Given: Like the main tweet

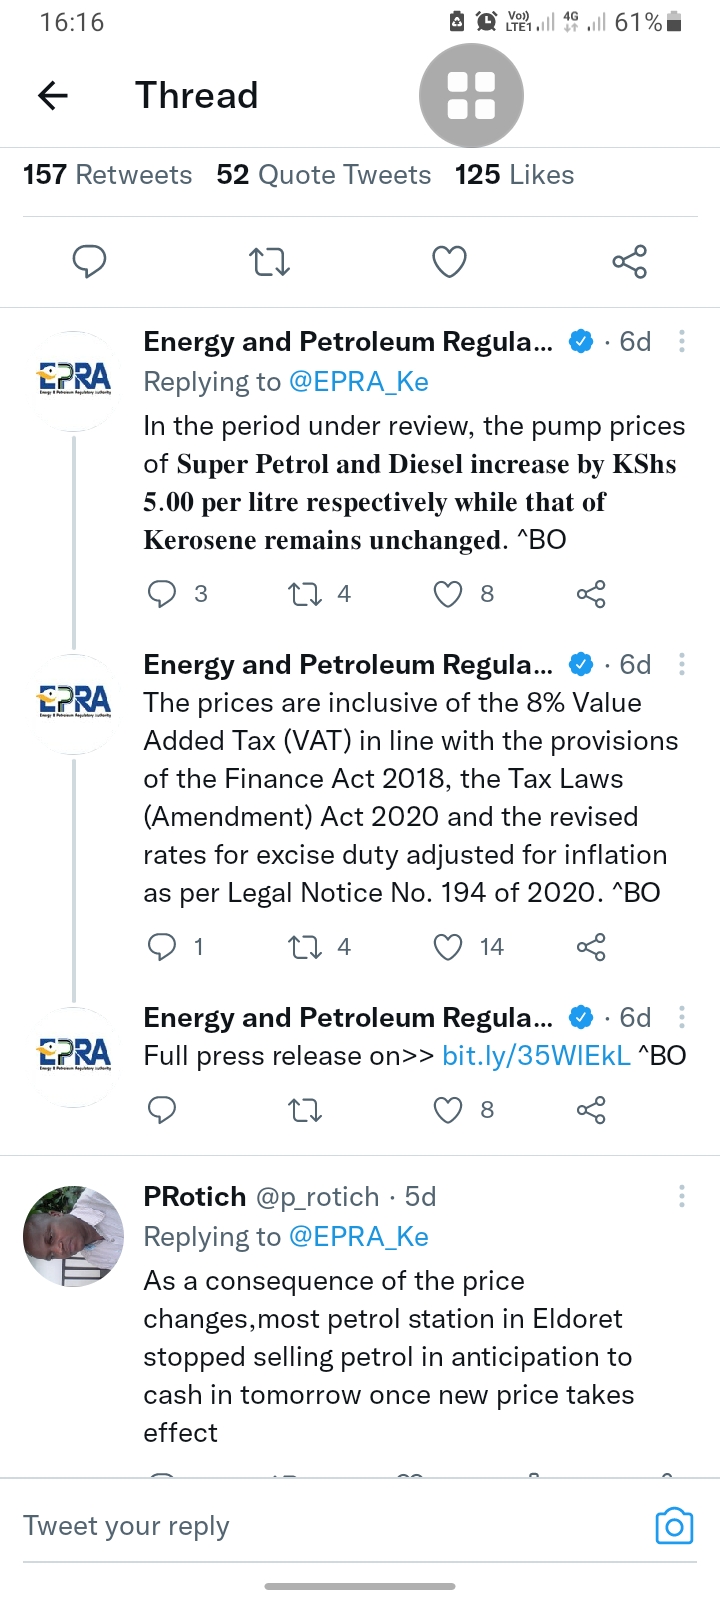Looking at the screenshot, I should (449, 262).
